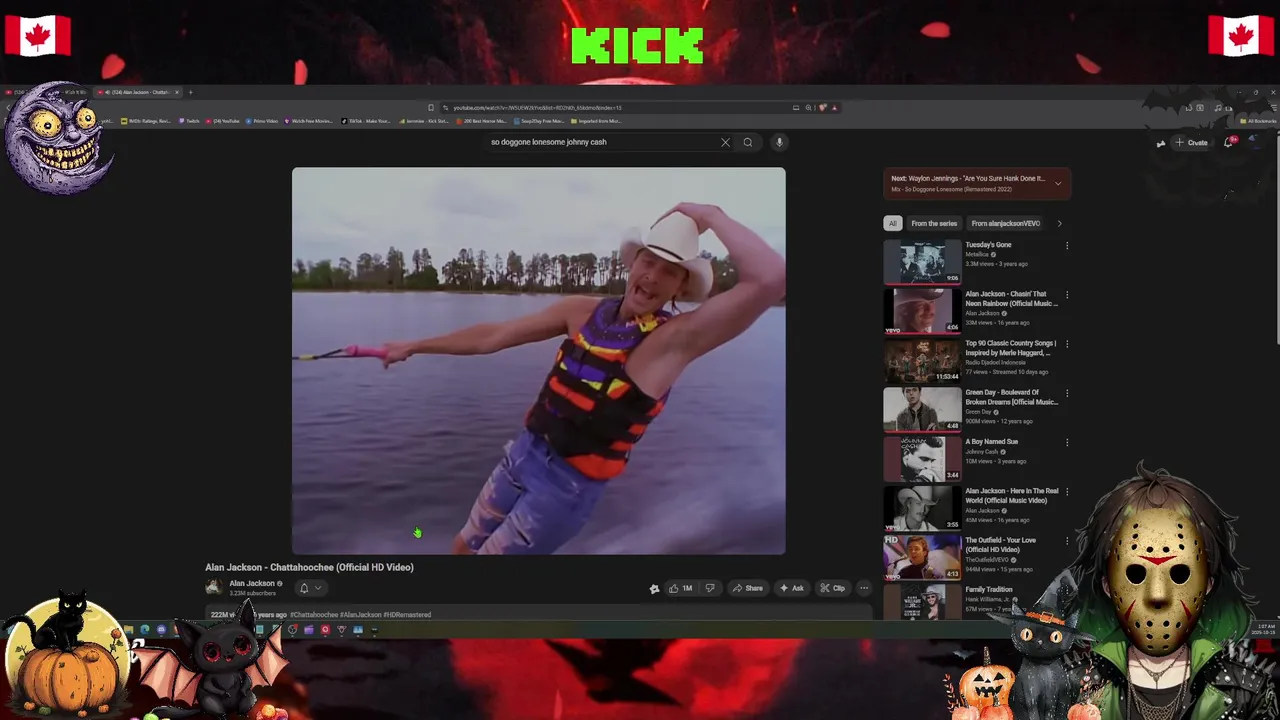This screenshot has width=1280, height=720.
Task: Select the All filter chip
Action: (x=893, y=223)
